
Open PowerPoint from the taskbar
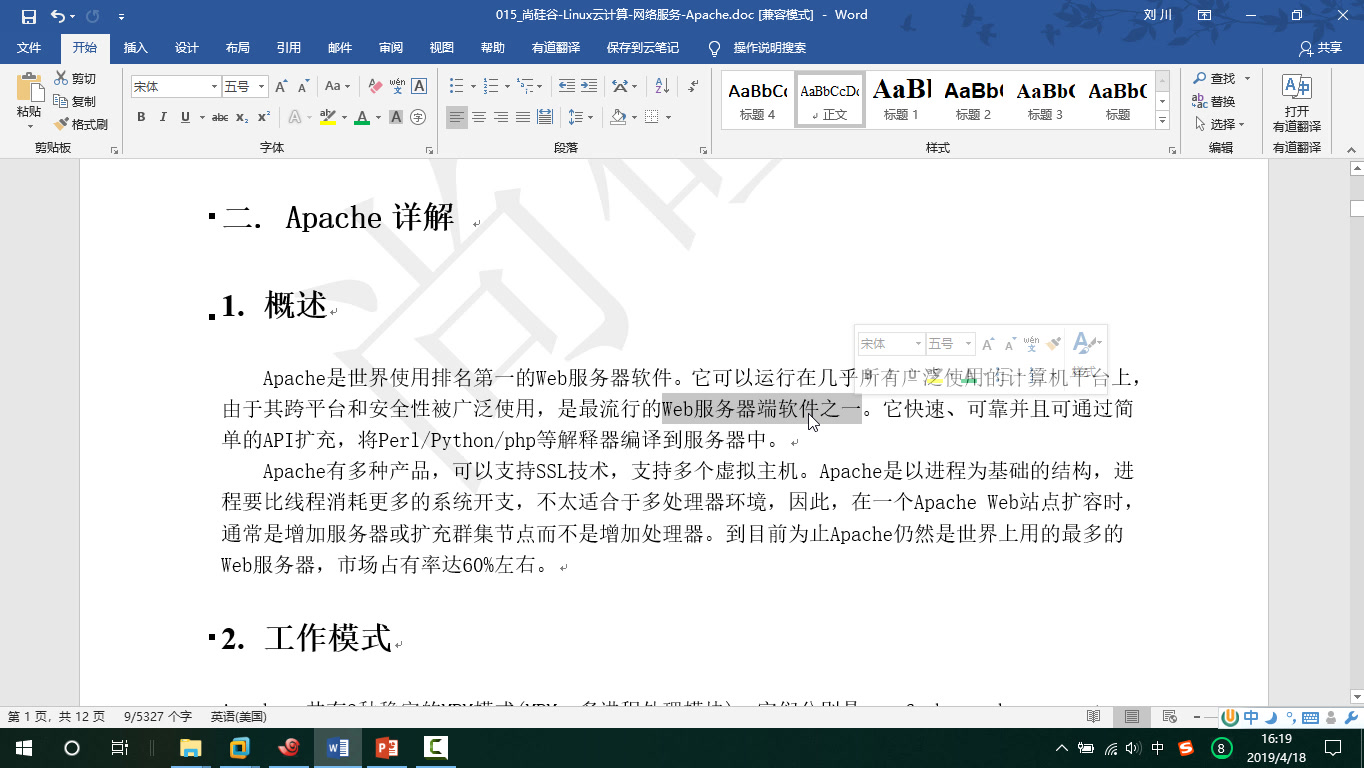[x=387, y=748]
